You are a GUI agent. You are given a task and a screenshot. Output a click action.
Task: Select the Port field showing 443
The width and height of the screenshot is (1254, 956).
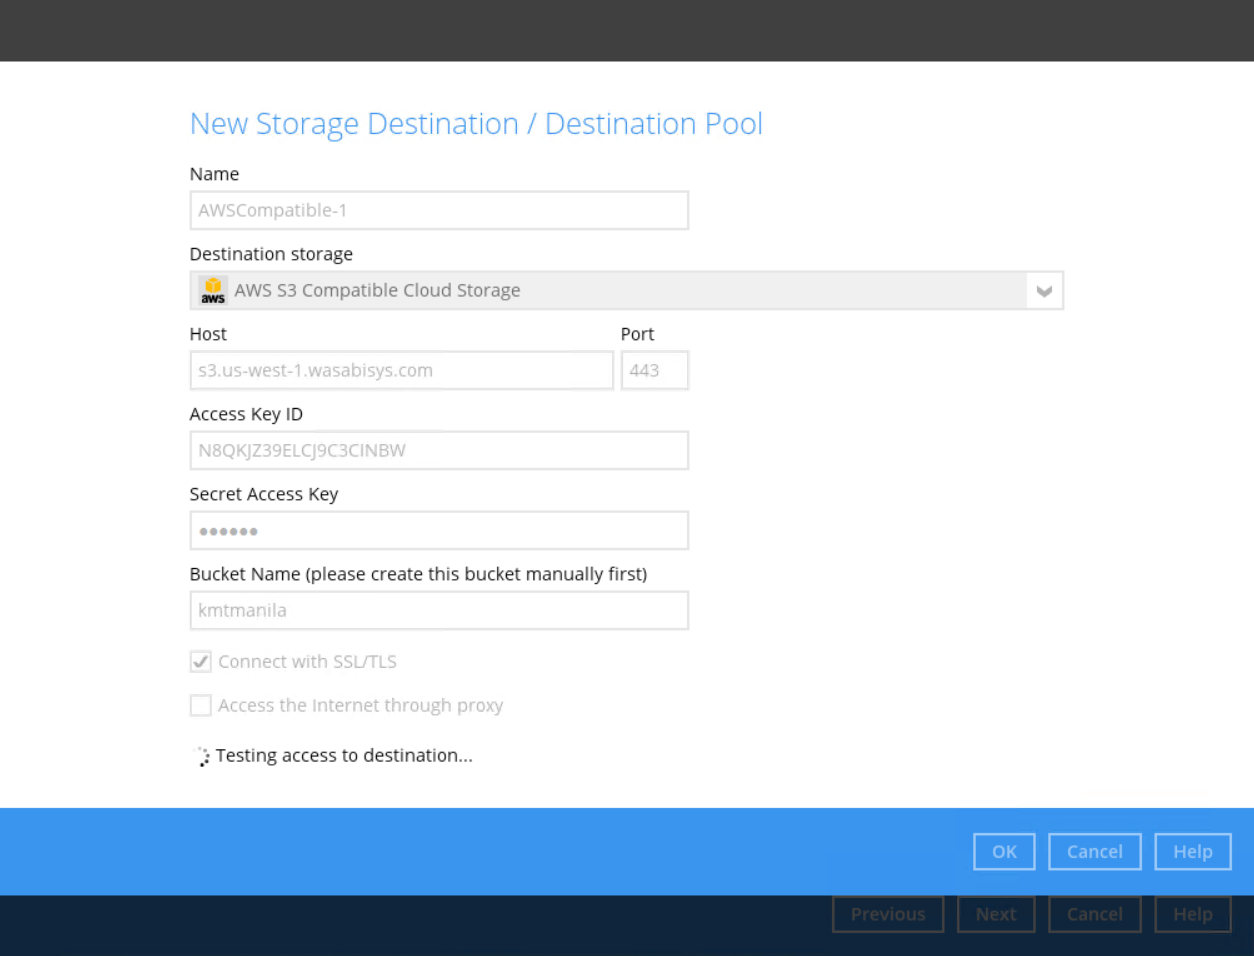pyautogui.click(x=654, y=371)
